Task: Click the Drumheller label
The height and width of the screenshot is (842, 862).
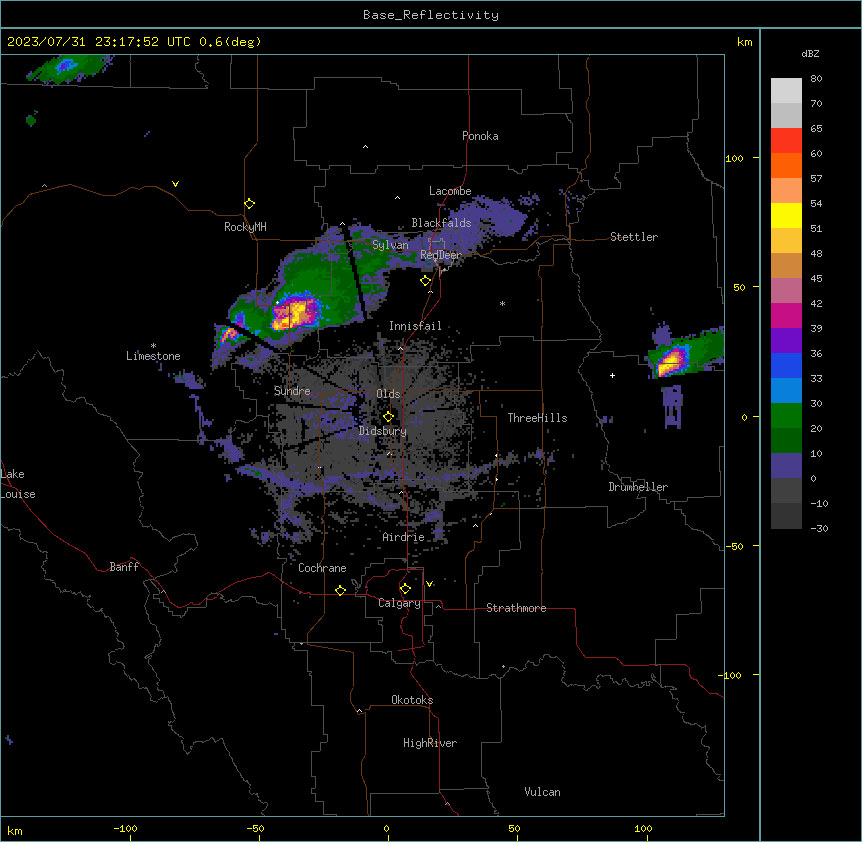Action: tap(638, 487)
